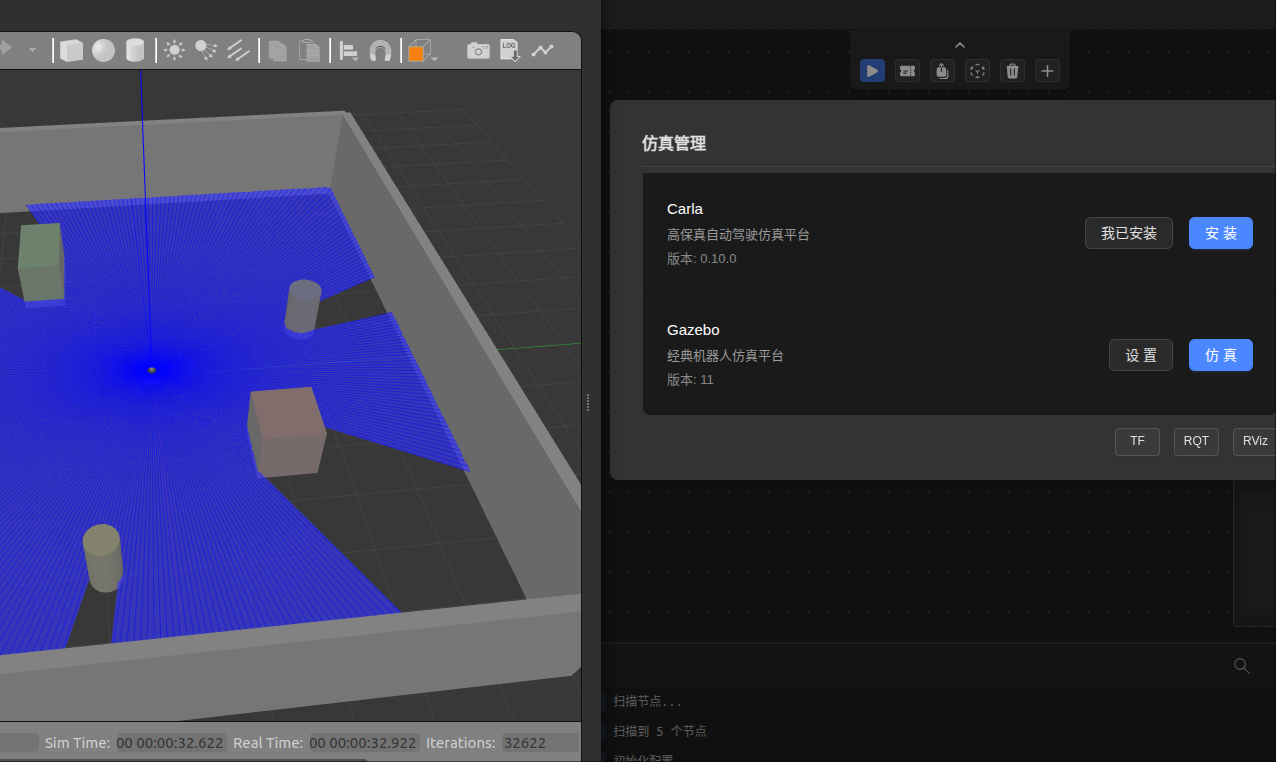Insert a box shape in Gazebo
The height and width of the screenshot is (762, 1276).
coord(71,50)
